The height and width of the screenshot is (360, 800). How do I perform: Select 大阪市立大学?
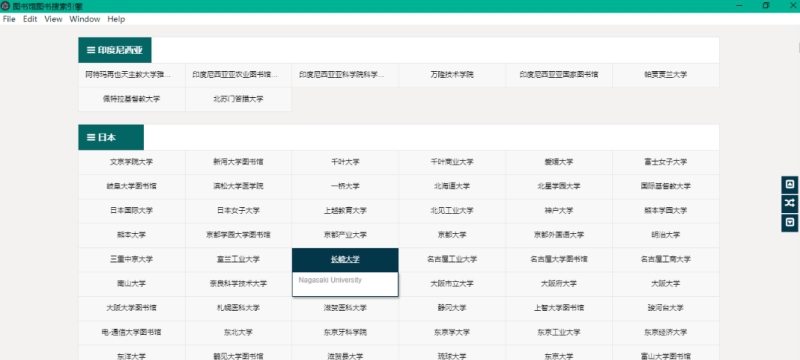pos(452,284)
